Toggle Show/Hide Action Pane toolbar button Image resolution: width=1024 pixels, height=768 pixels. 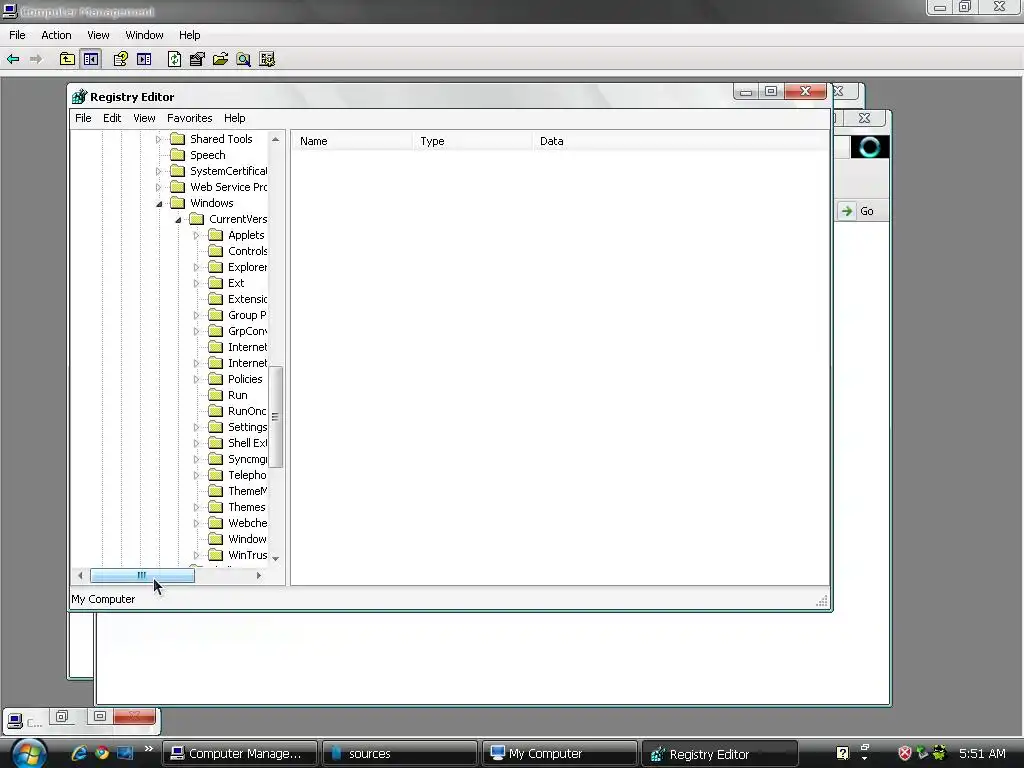pos(144,59)
